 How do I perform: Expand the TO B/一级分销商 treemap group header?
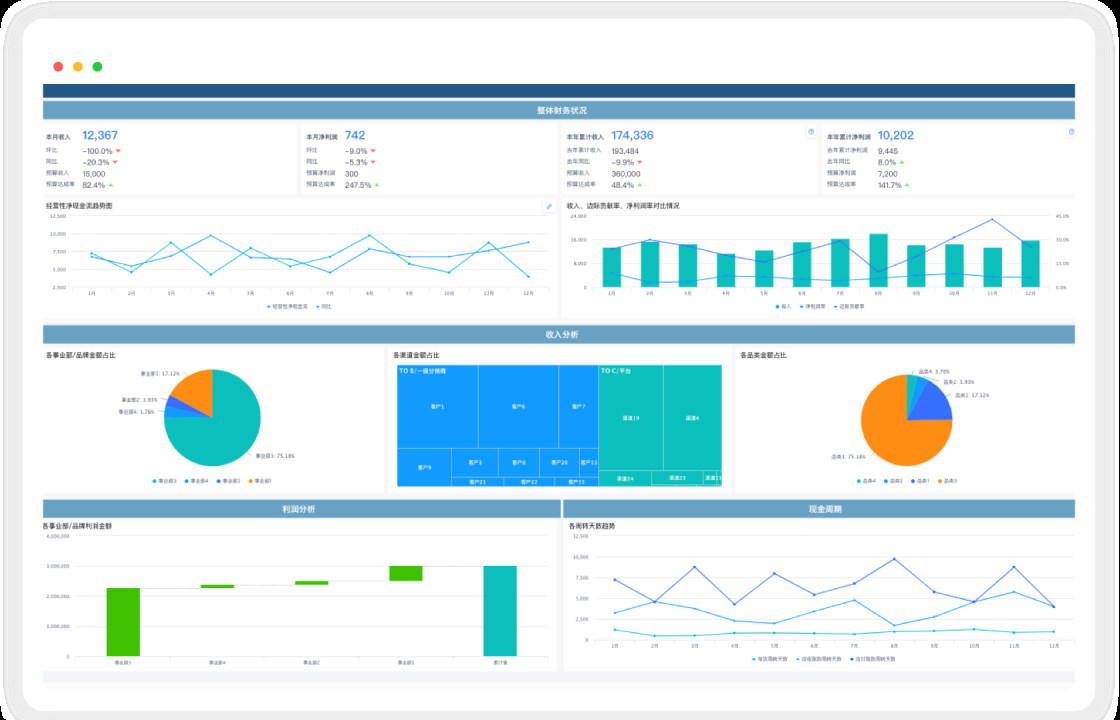point(423,371)
